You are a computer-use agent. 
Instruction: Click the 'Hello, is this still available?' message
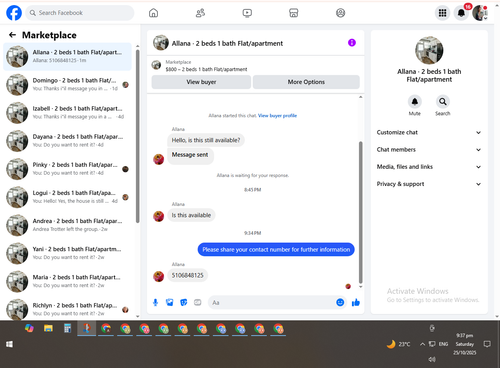[206, 140]
